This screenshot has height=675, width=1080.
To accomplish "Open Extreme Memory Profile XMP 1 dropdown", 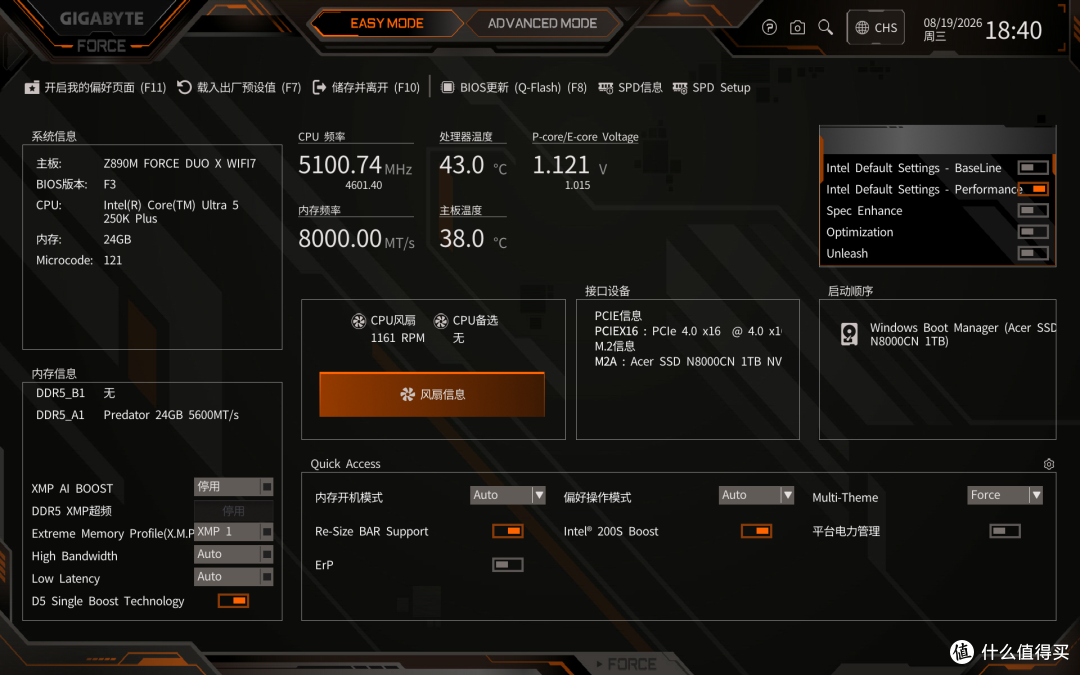I will [x=233, y=532].
